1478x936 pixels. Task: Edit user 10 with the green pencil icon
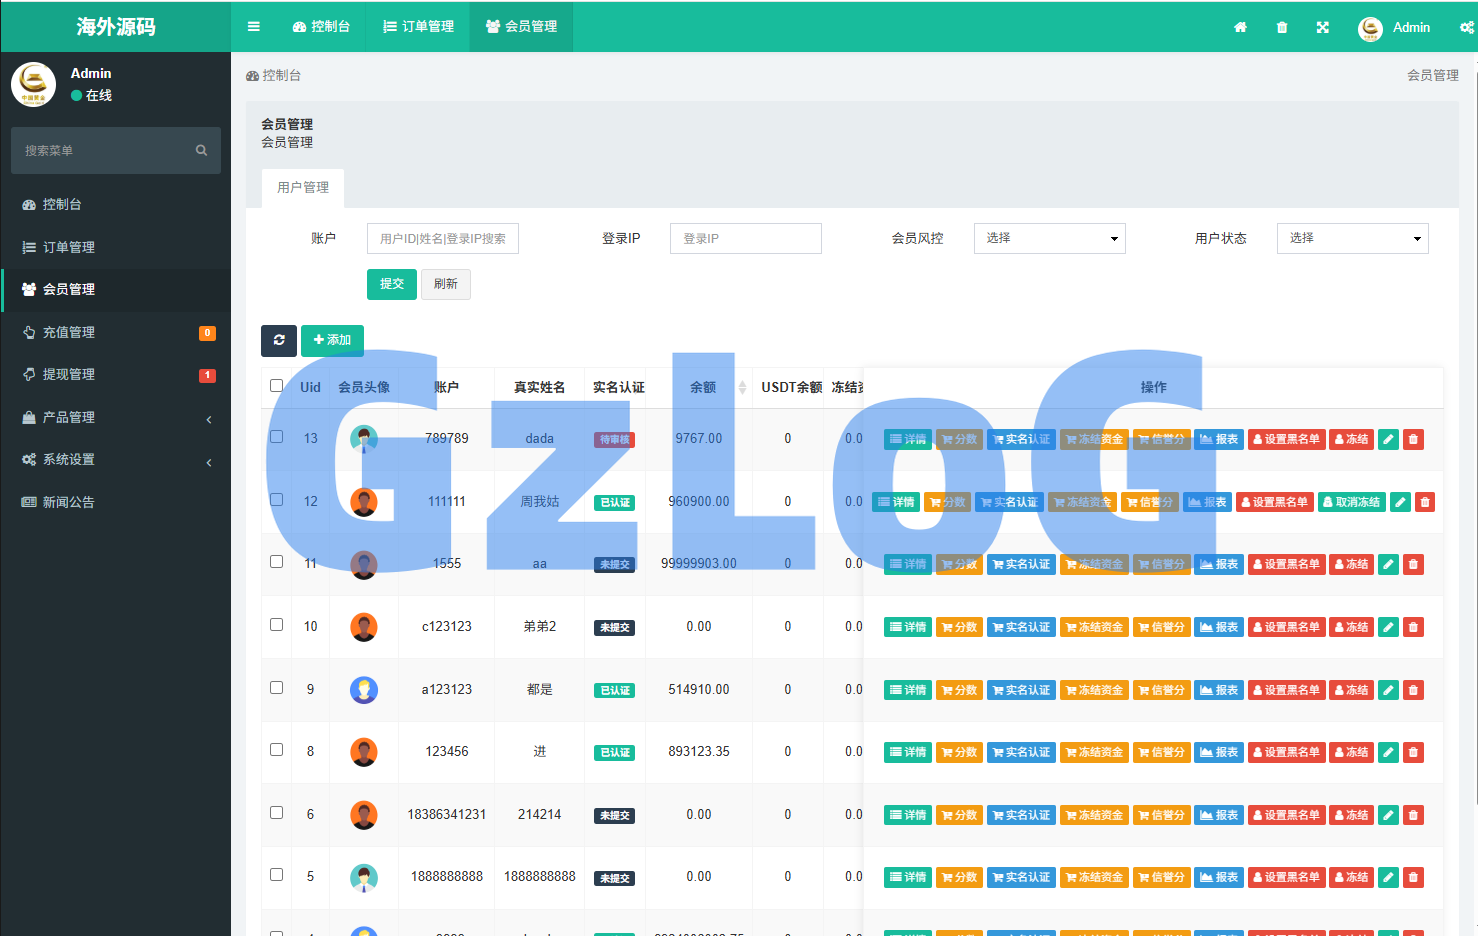pos(1388,627)
